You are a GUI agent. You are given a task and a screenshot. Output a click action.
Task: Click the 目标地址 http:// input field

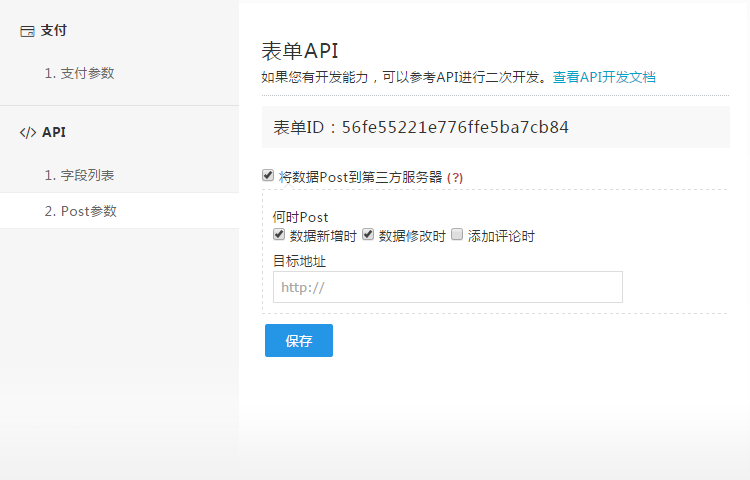click(447, 287)
